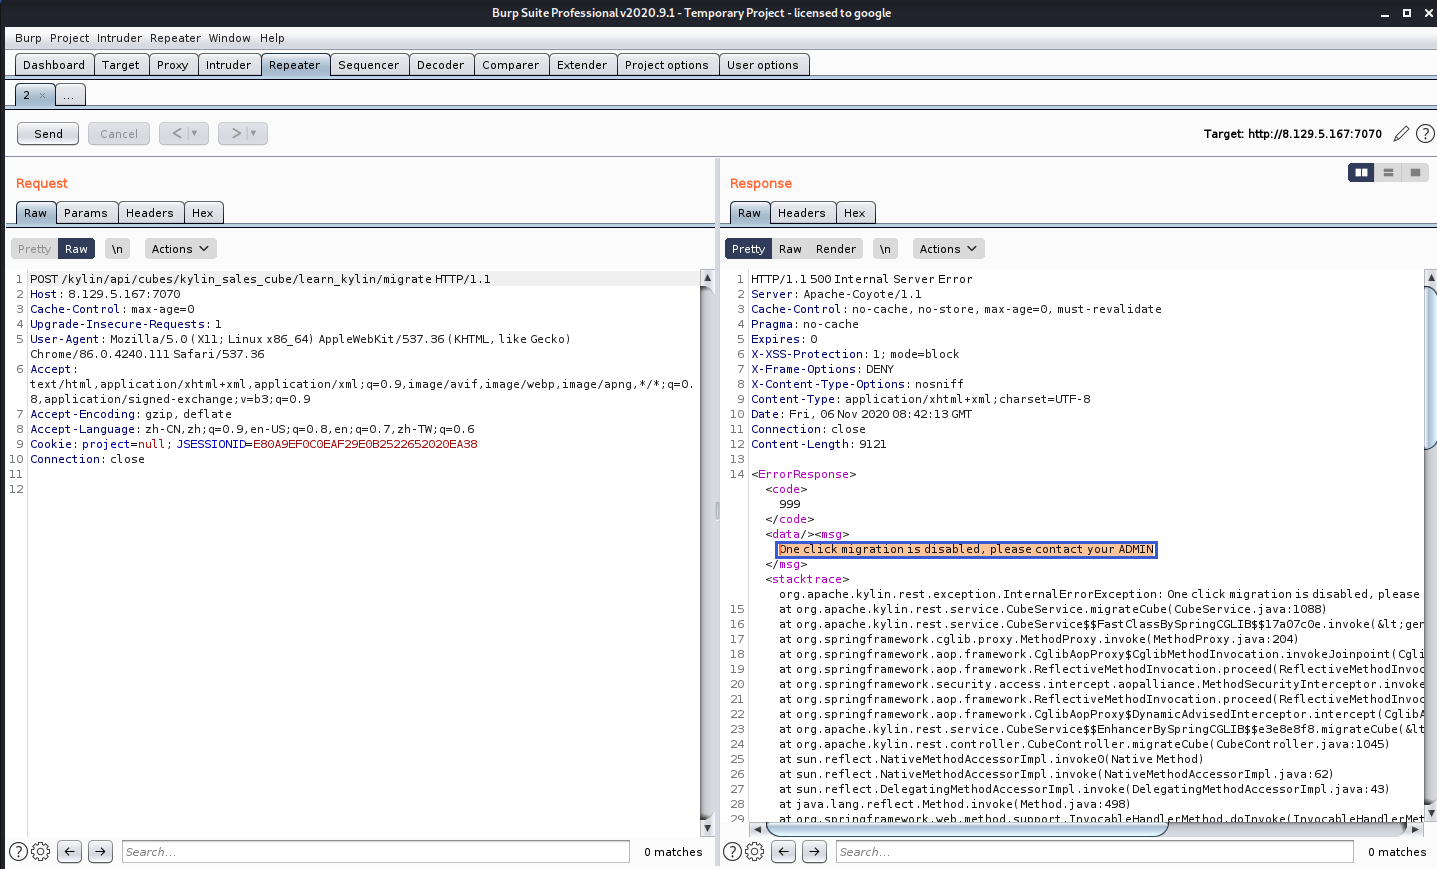Screen dimensions: 1437x869
Task: Open the Intruder menu in menu bar
Action: tap(119, 38)
